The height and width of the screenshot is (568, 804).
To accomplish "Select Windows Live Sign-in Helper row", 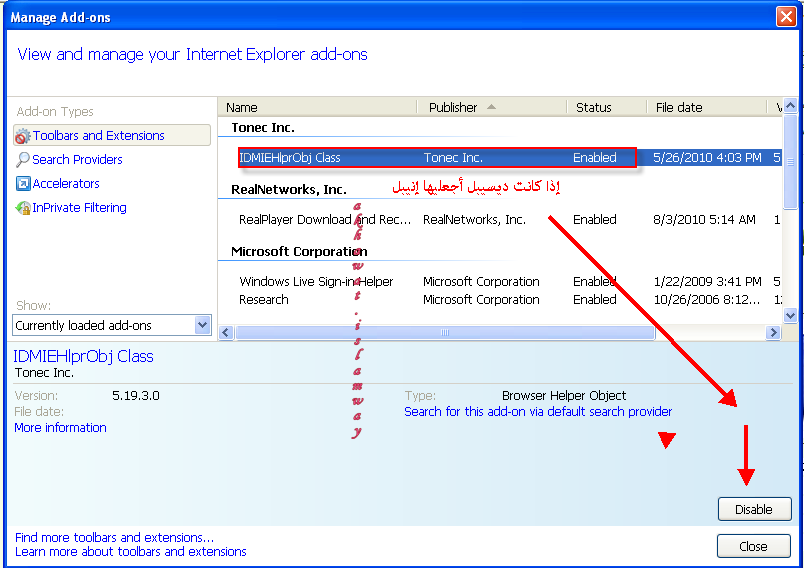I will 500,281.
